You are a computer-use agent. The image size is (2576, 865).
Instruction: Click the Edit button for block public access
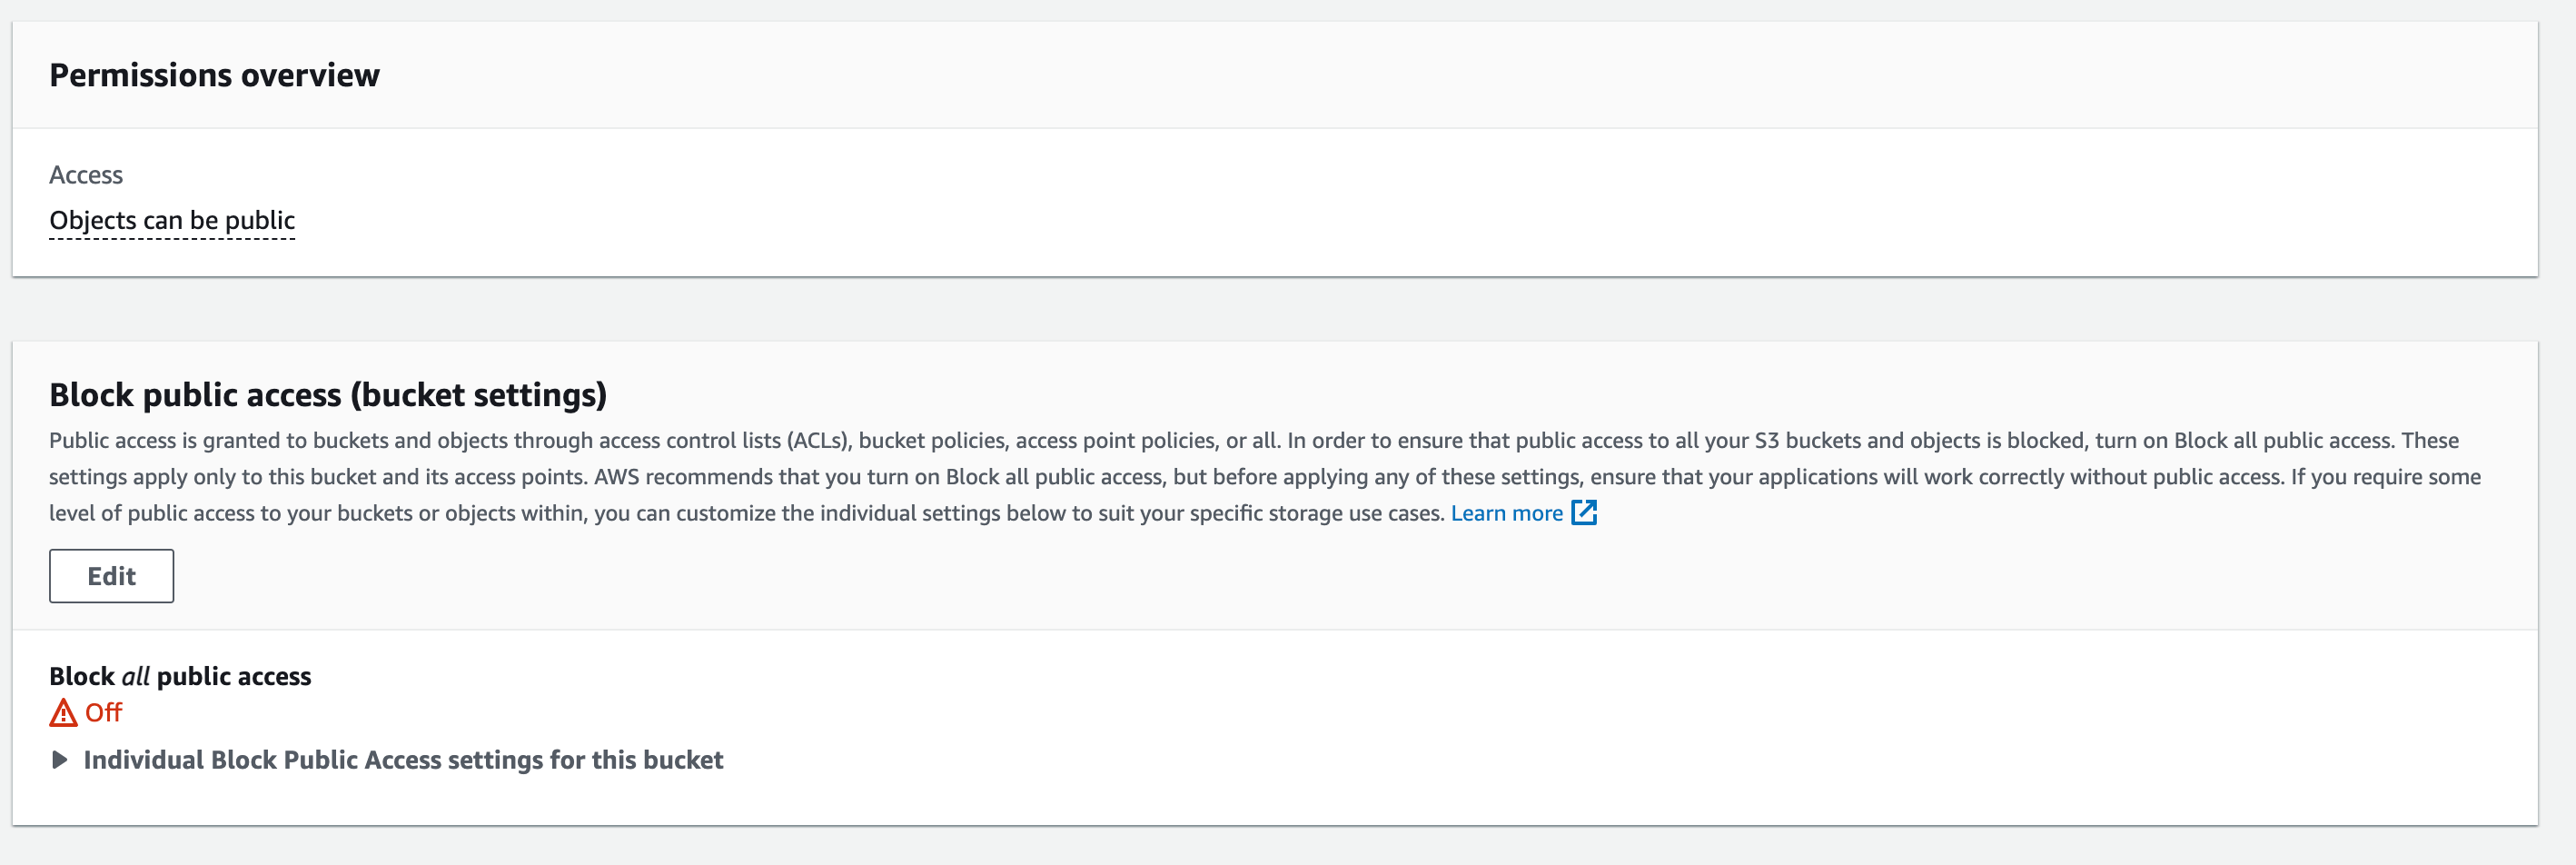111,576
